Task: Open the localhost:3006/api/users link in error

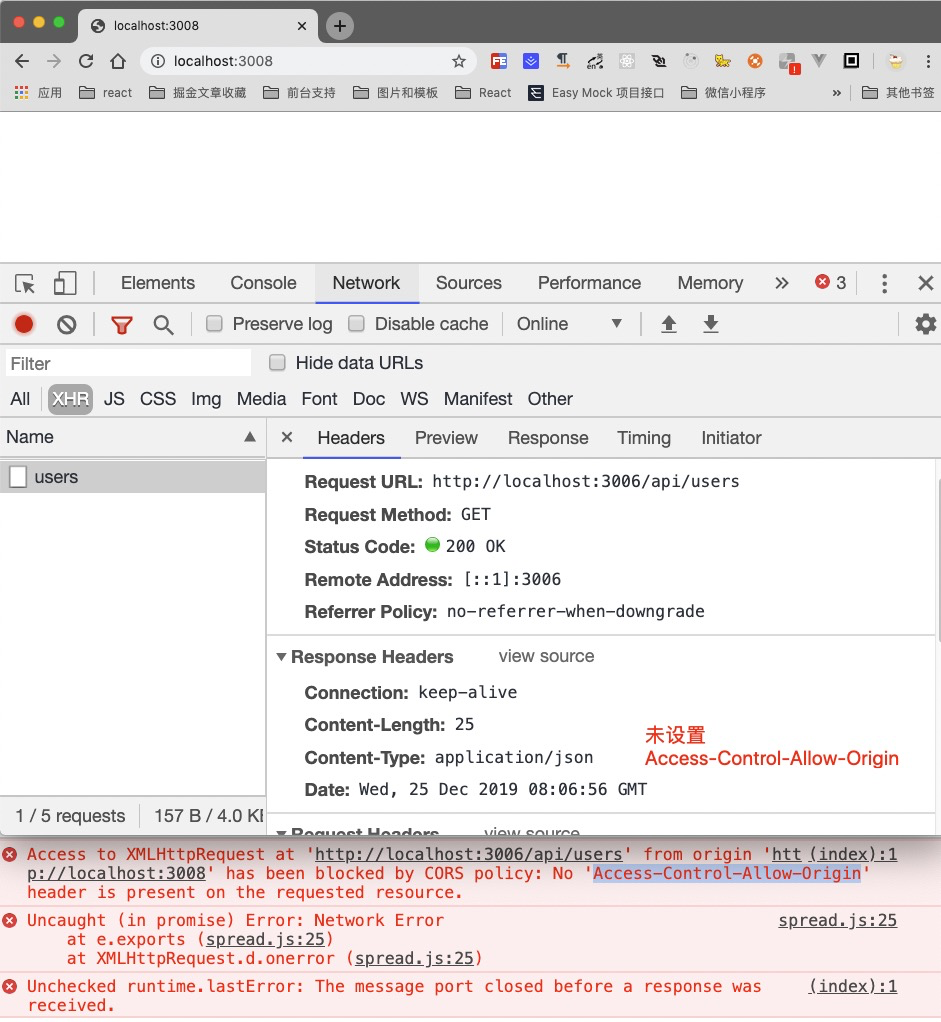Action: click(x=469, y=854)
